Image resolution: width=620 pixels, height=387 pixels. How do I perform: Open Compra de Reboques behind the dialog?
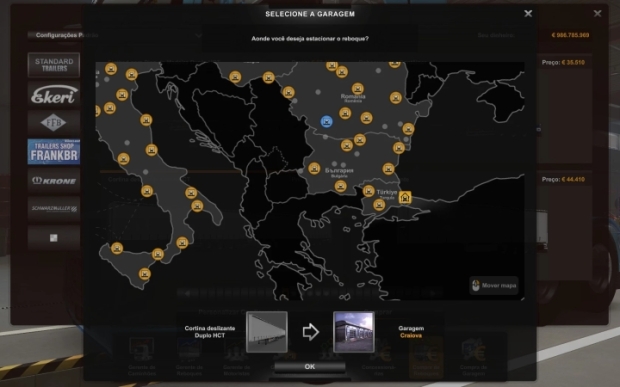pos(426,357)
